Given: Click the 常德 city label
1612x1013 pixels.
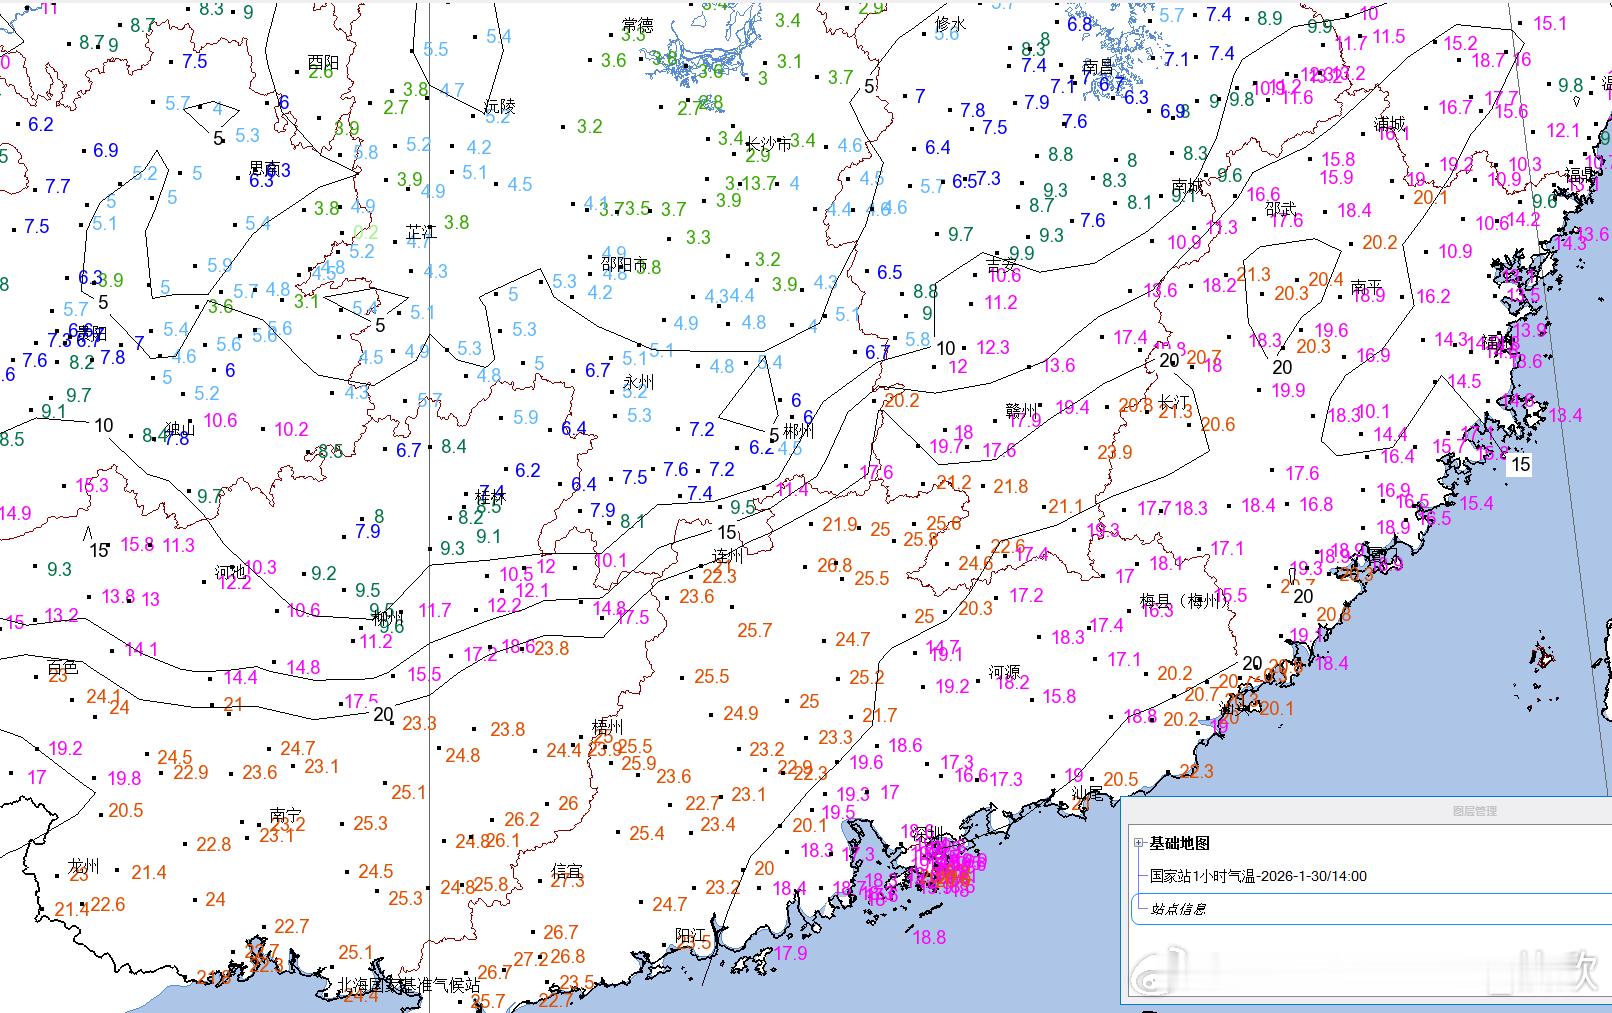Looking at the screenshot, I should pyautogui.click(x=637, y=25).
